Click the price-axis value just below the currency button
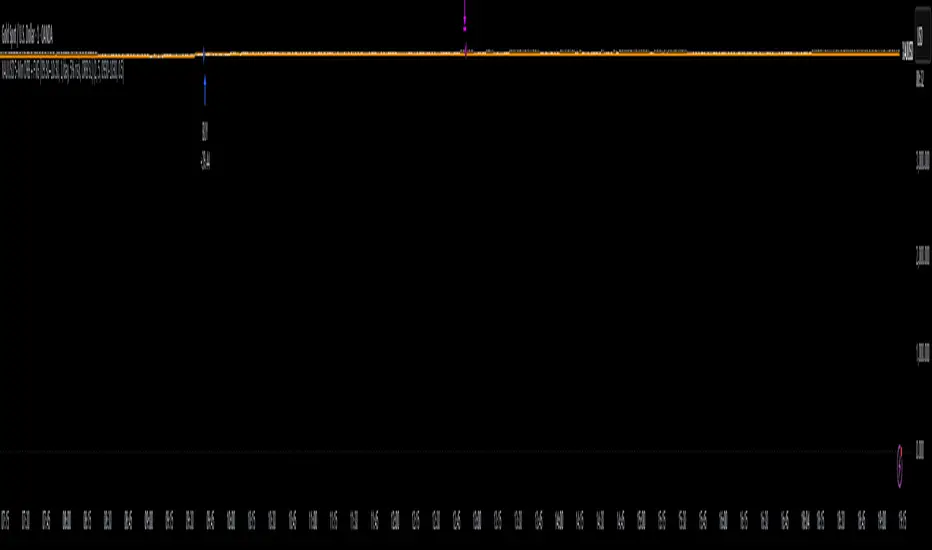The image size is (932, 550). 920,78
